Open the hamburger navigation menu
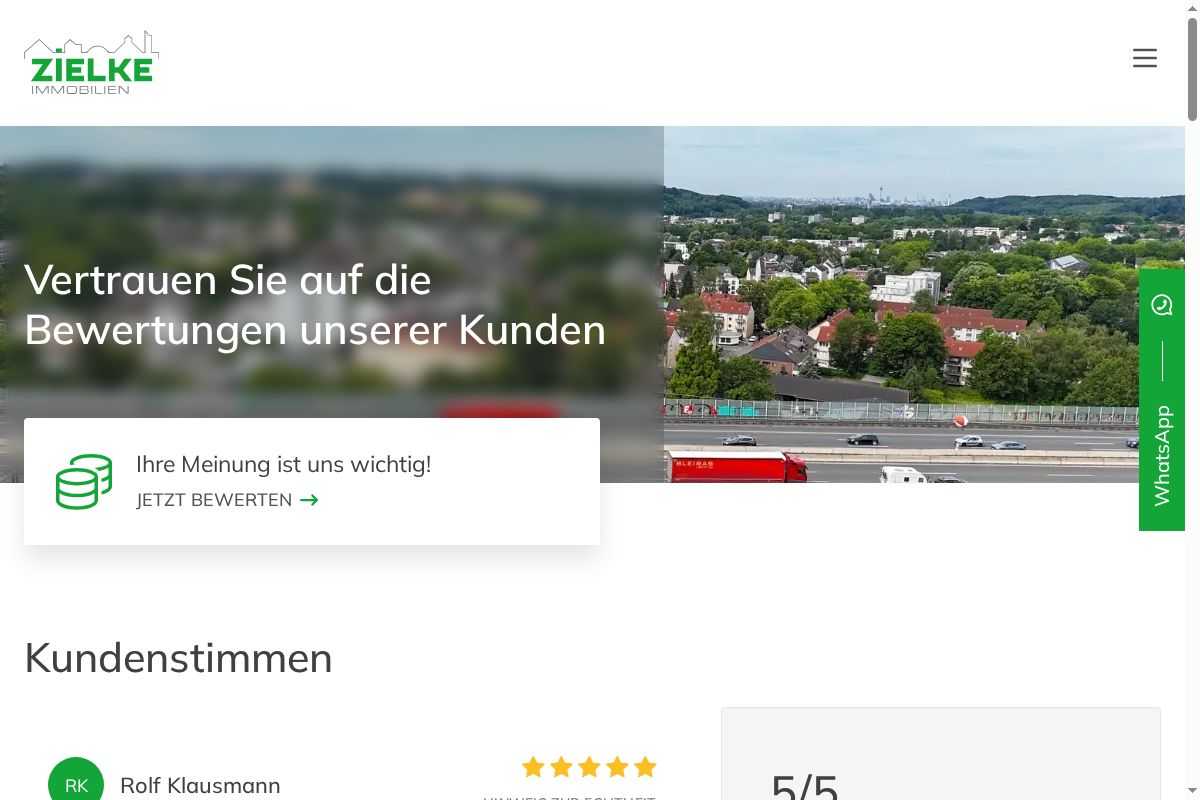Screen dimensions: 1200x800 coord(1145,58)
